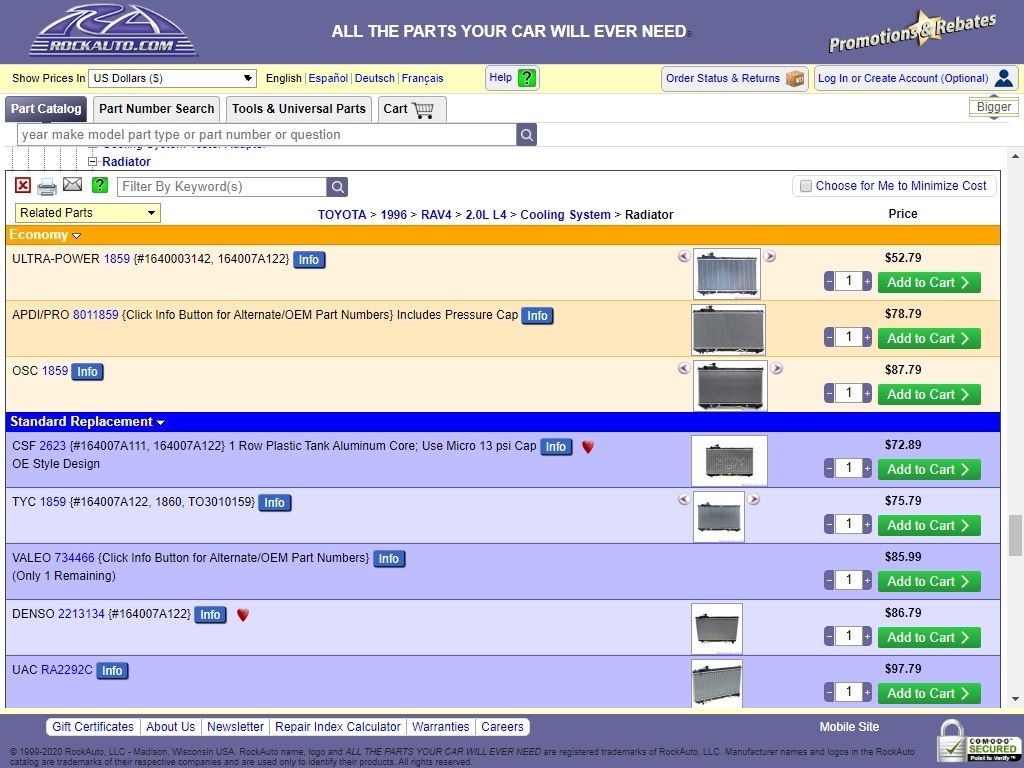Click the red X close listing icon
Screen dimensions: 1024x768
[23, 185]
